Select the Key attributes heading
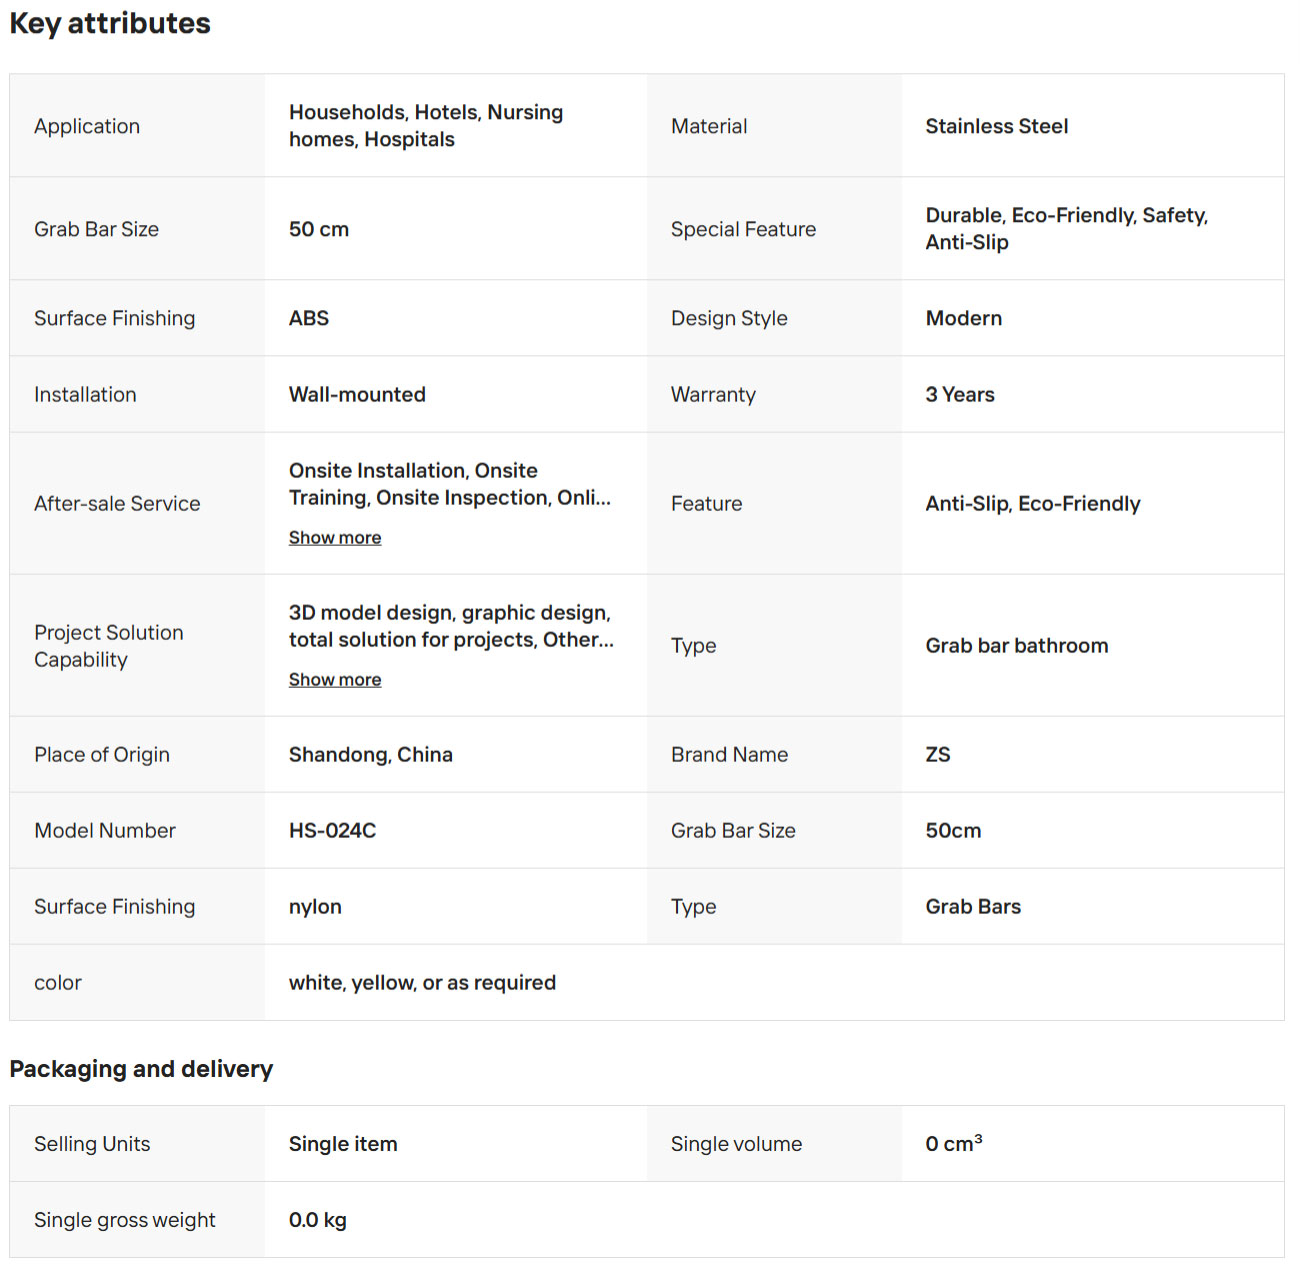Image resolution: width=1300 pixels, height=1275 pixels. coord(110,23)
